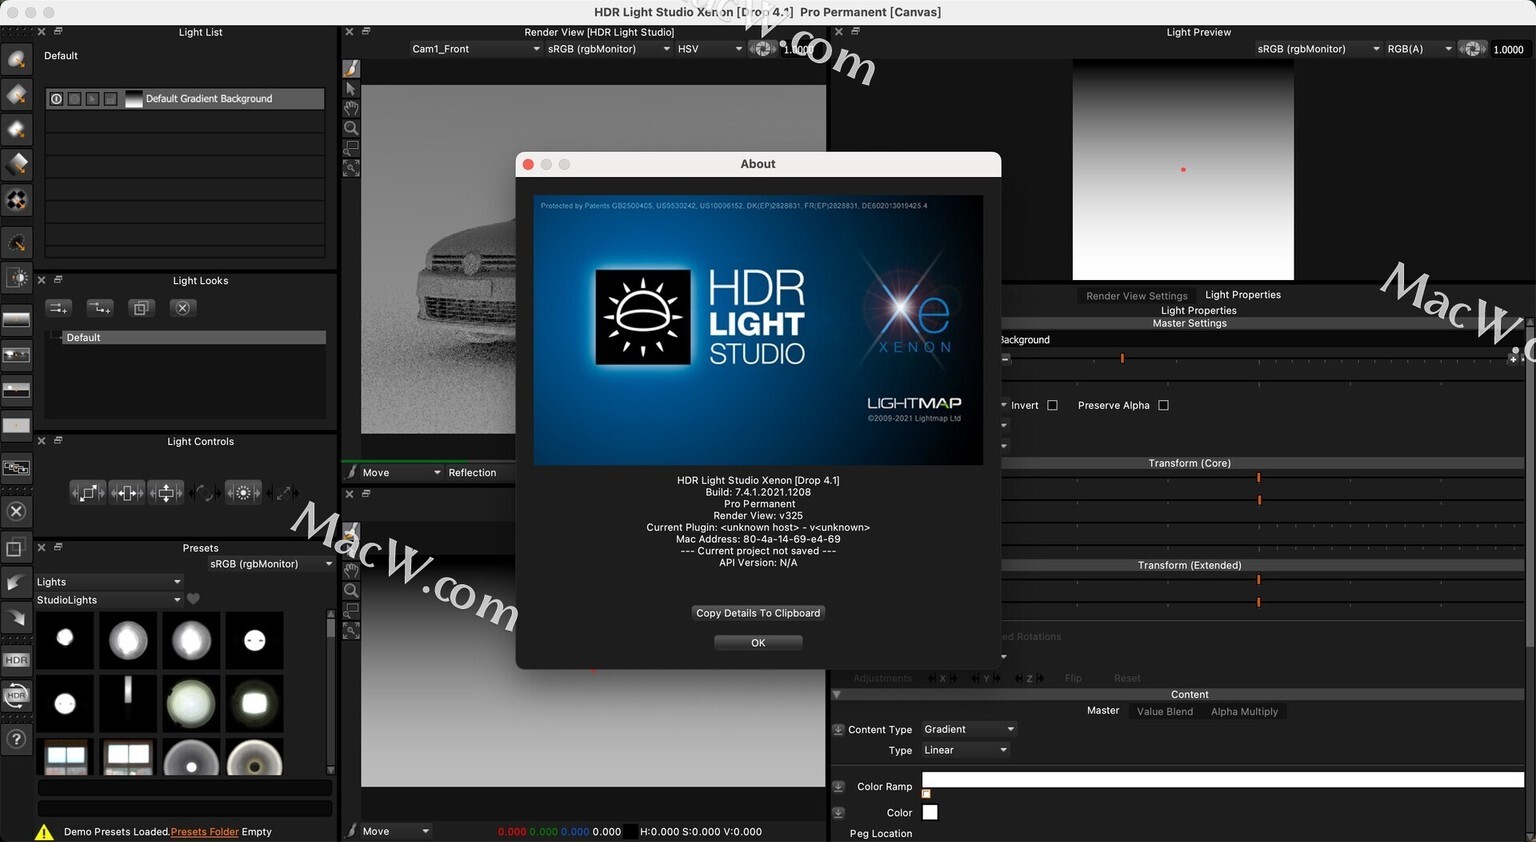1536x842 pixels.
Task: Click the undo arrow icon in left toolbar
Action: [x=17, y=583]
